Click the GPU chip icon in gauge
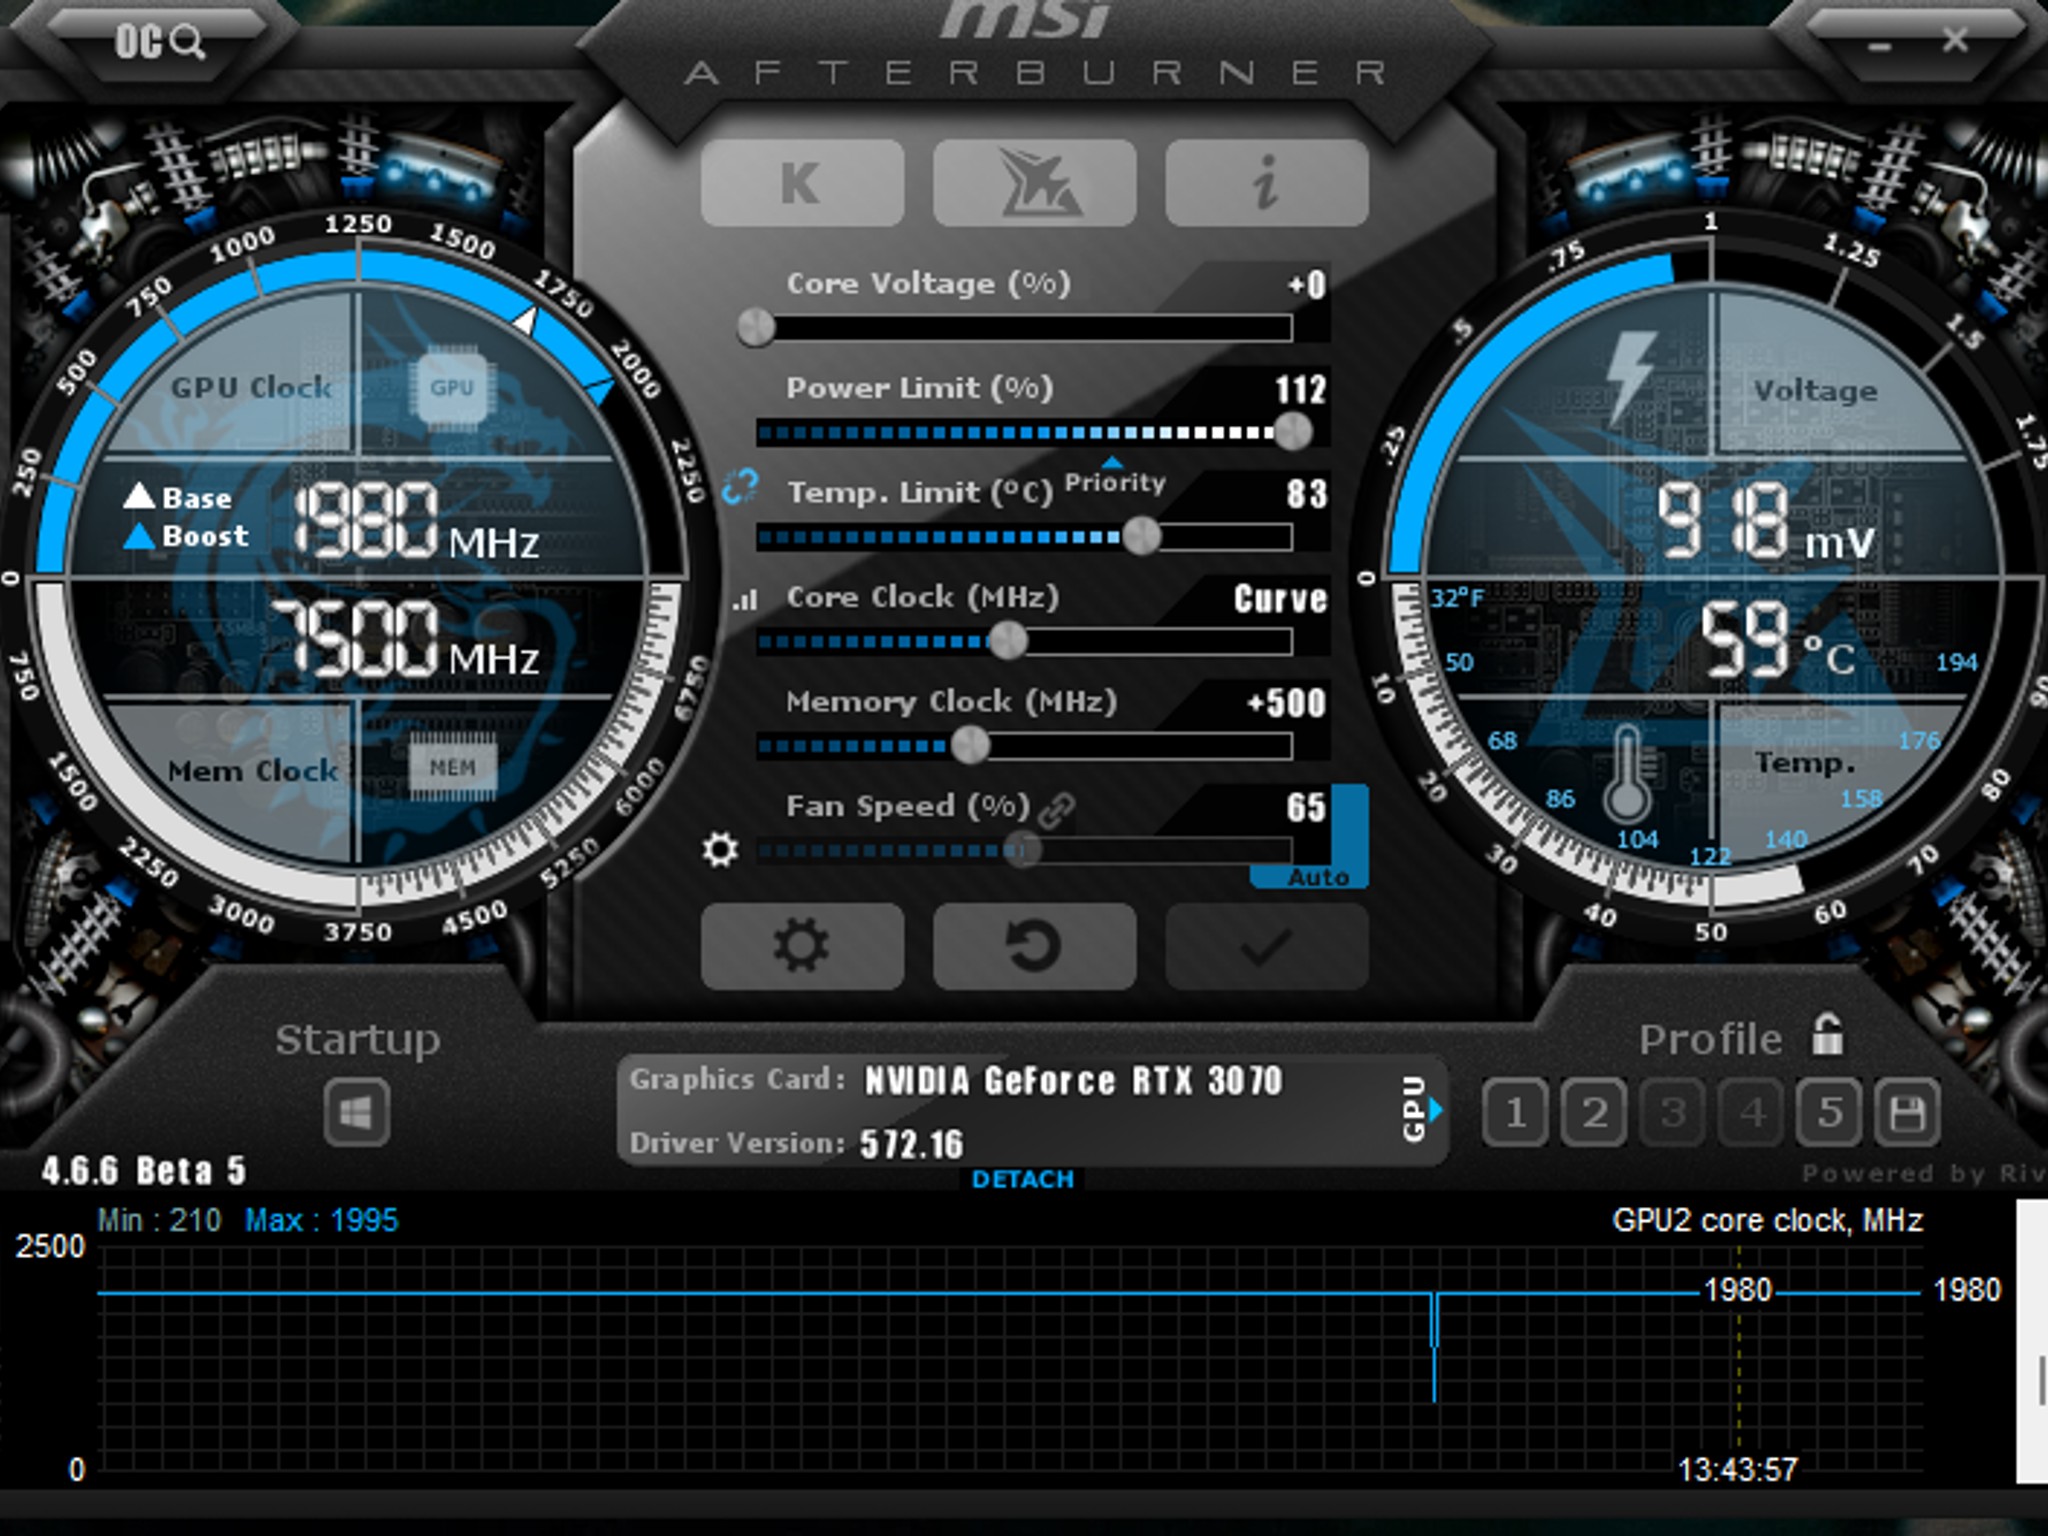The image size is (2048, 1536). click(x=452, y=387)
